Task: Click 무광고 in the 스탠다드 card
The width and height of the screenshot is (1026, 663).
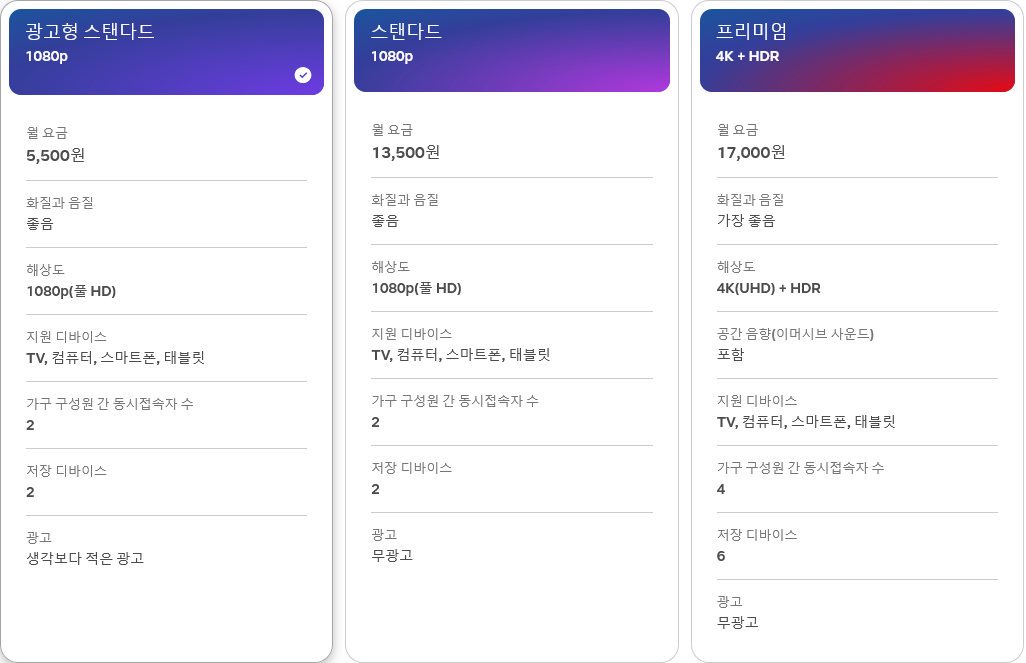Action: coord(392,555)
